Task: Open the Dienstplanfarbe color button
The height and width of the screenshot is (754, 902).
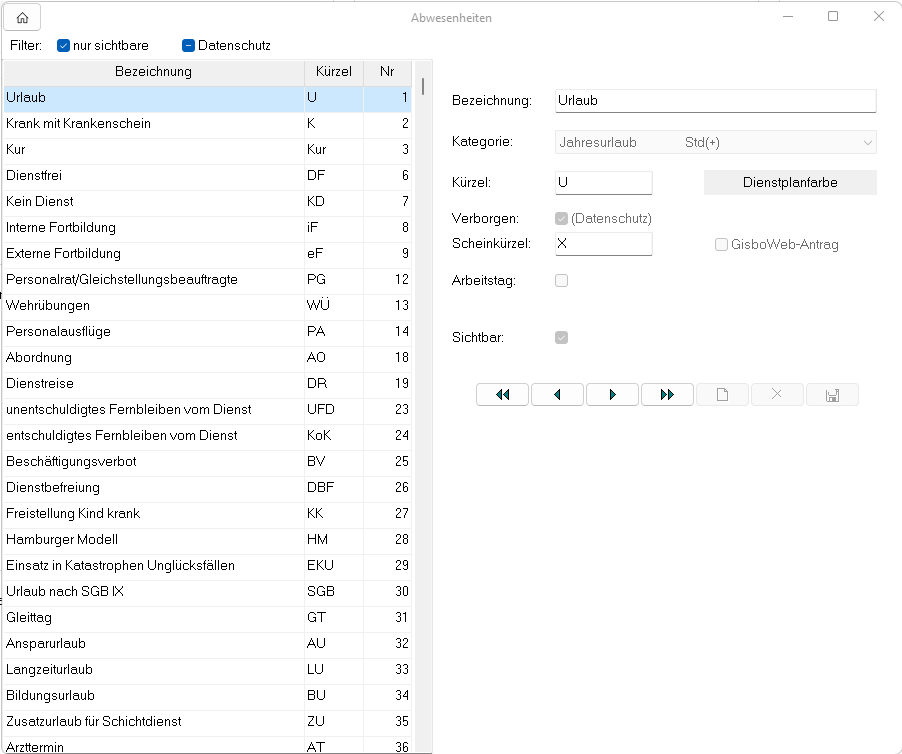Action: point(790,182)
